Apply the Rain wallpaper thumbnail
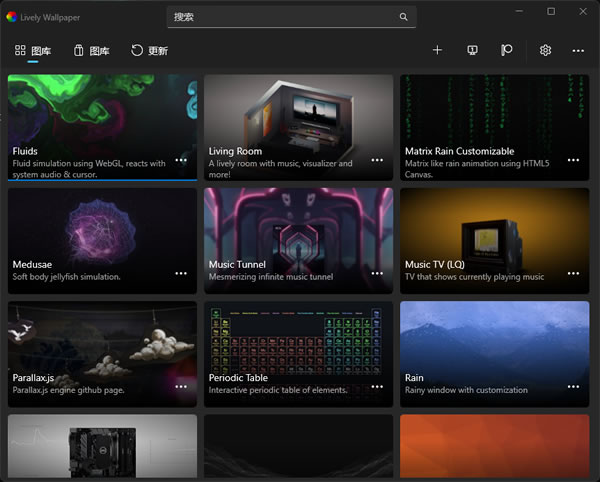600x482 pixels. click(494, 340)
